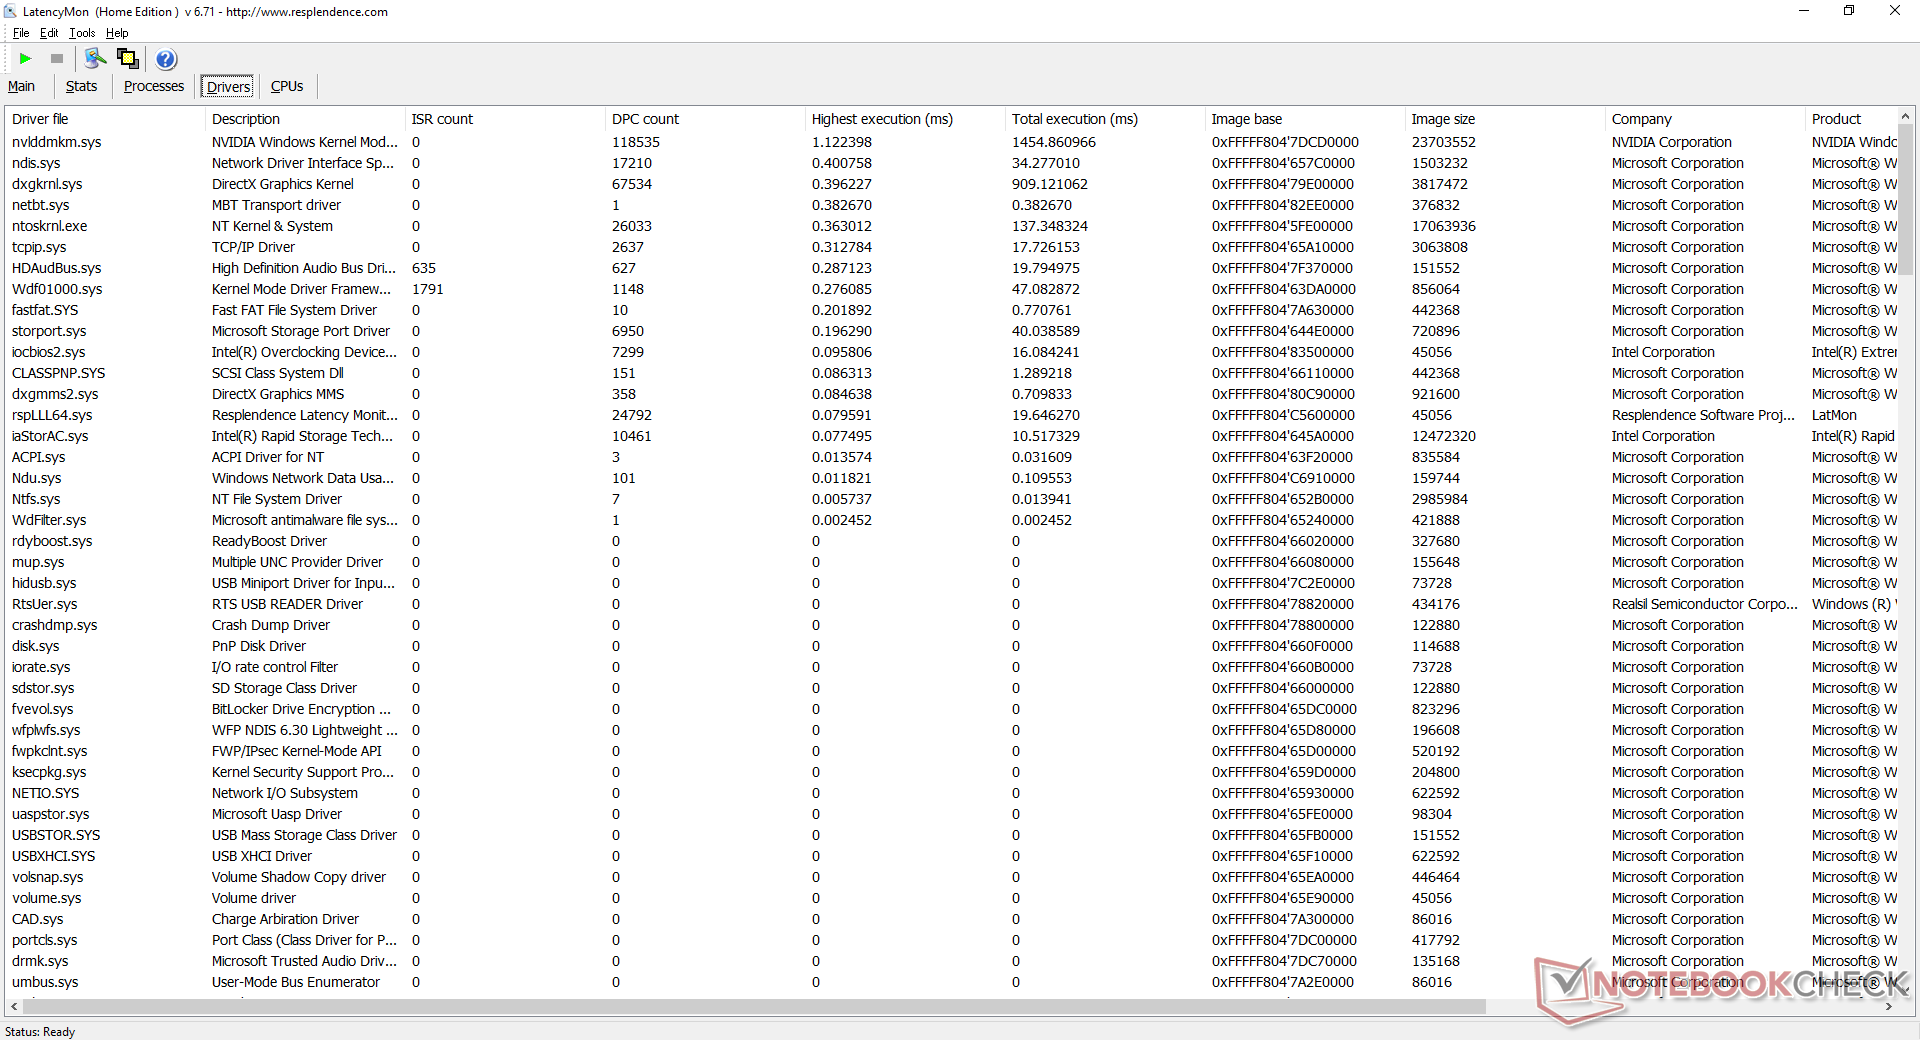Click the Realsil Semiconductor Corpo... cell
Screen dimensions: 1920x1040
(1705, 604)
